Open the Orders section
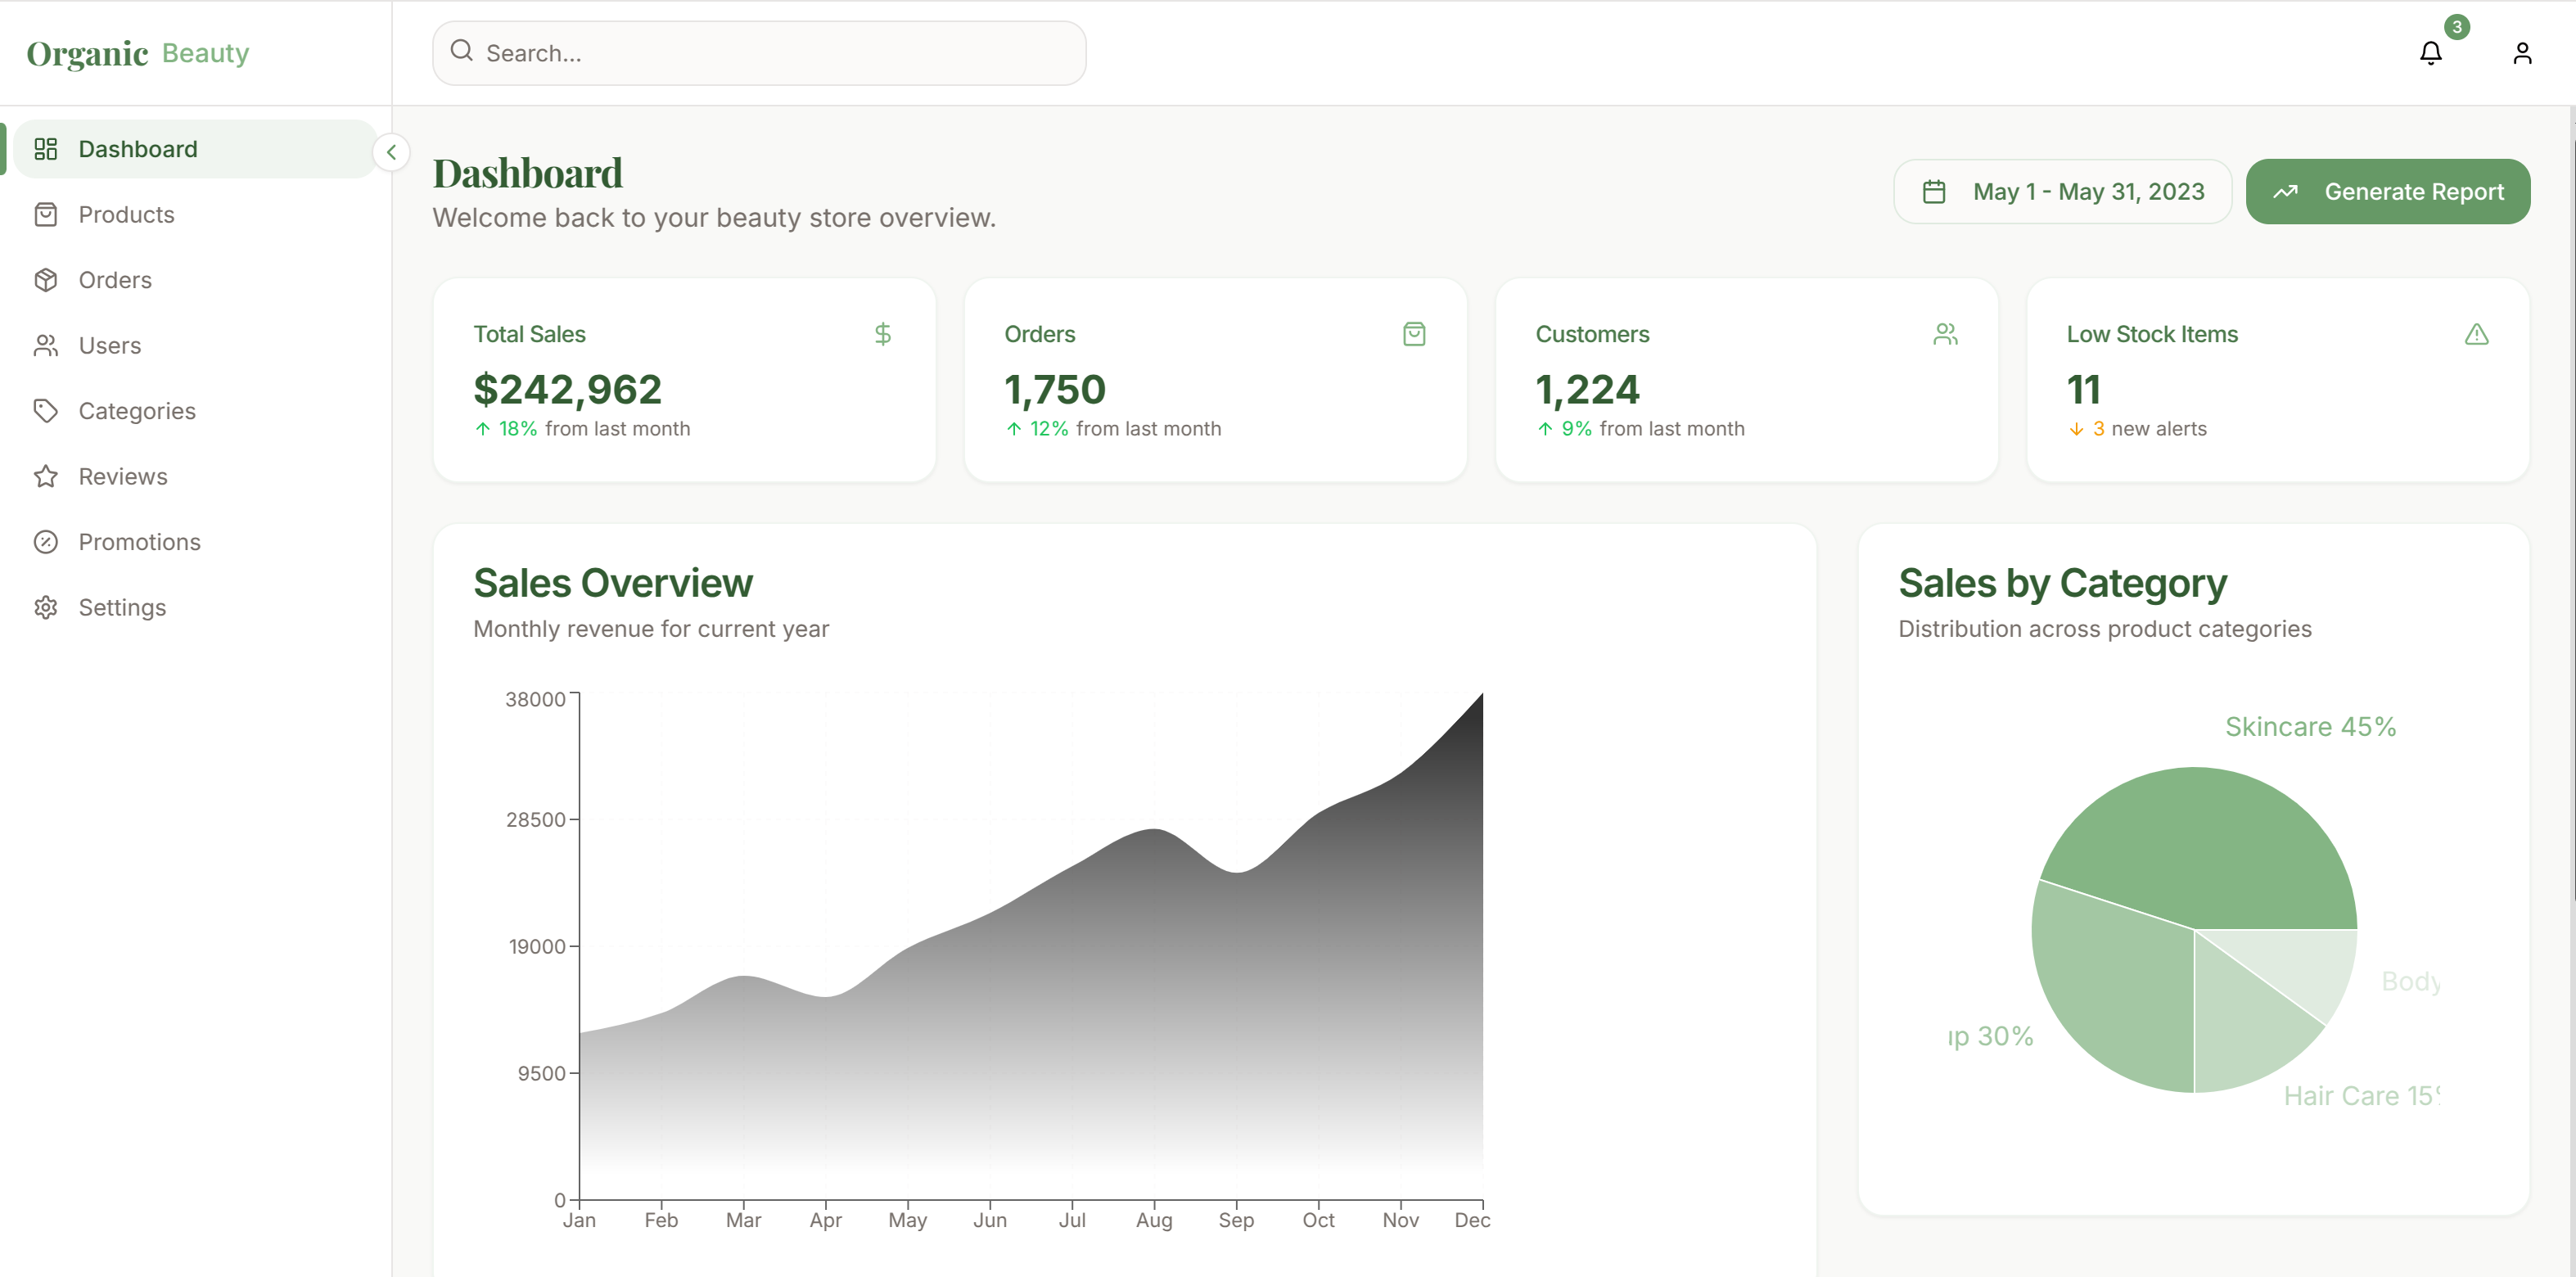 (x=194, y=280)
